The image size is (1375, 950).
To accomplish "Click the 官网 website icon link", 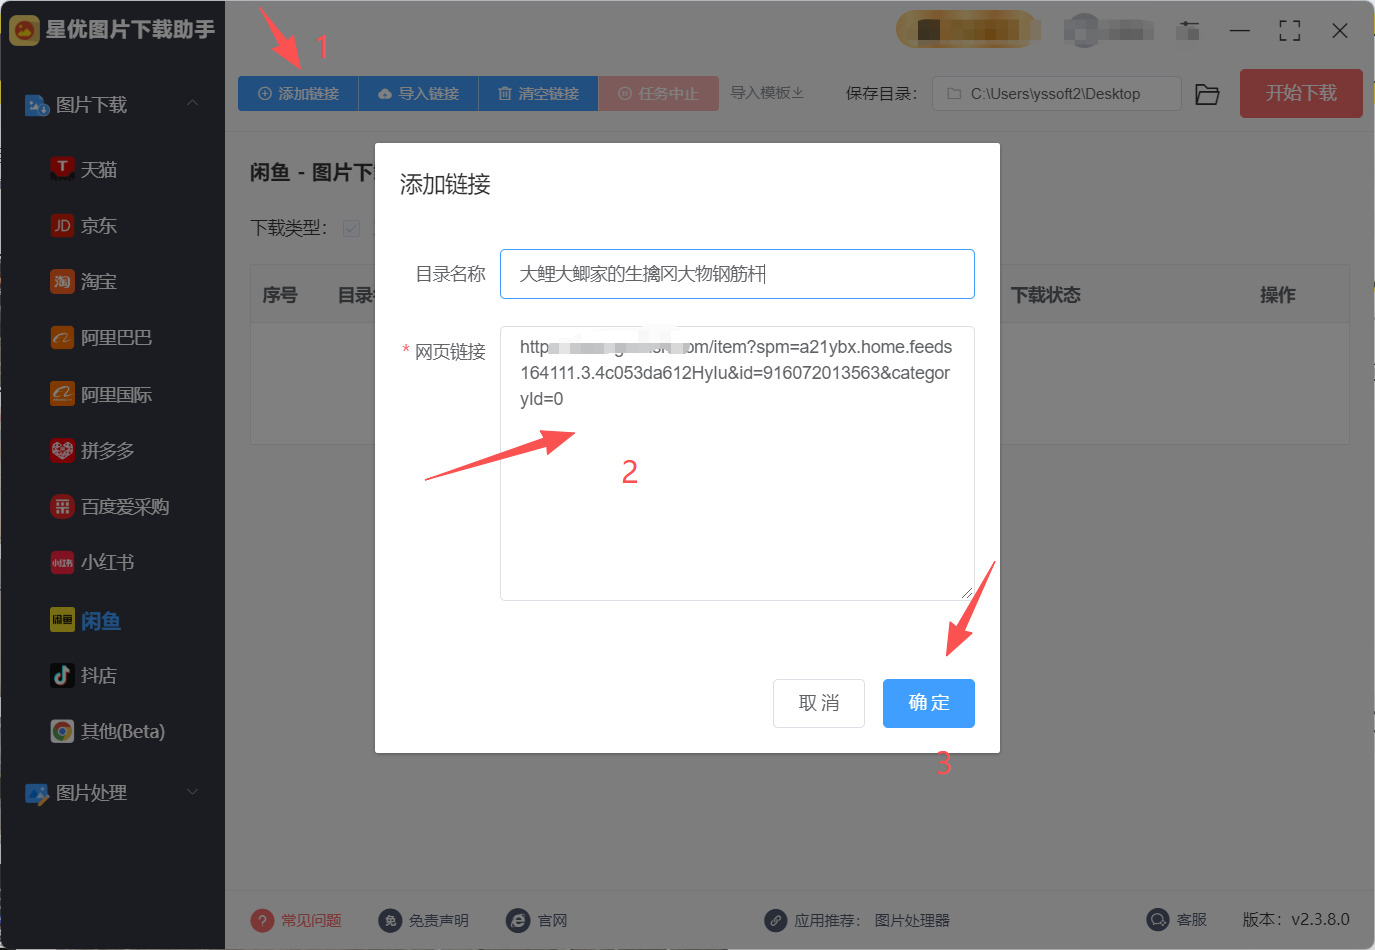I will (x=517, y=920).
